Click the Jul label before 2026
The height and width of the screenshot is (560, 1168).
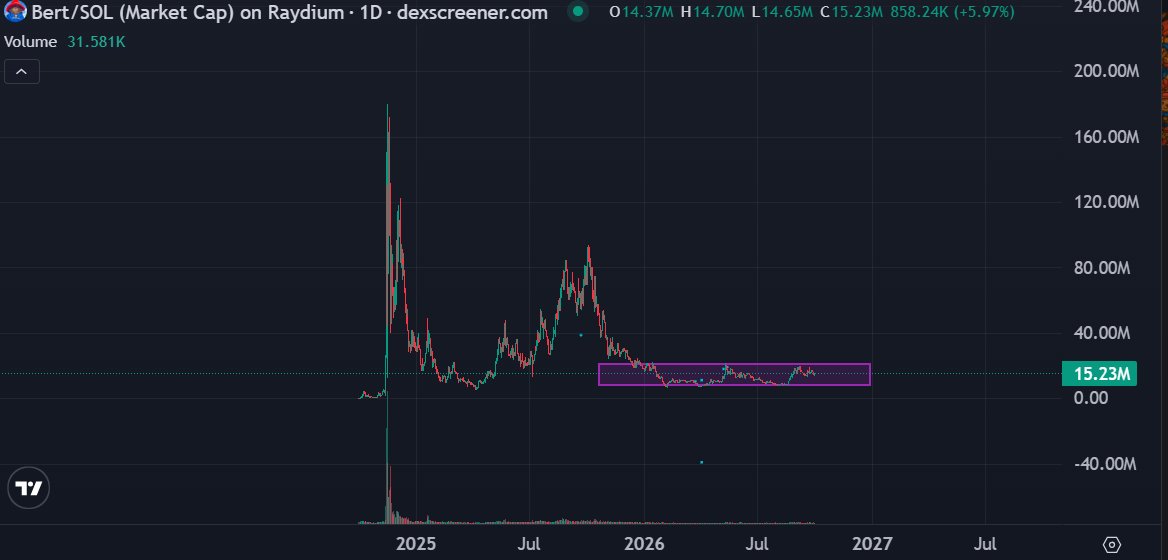[x=530, y=544]
